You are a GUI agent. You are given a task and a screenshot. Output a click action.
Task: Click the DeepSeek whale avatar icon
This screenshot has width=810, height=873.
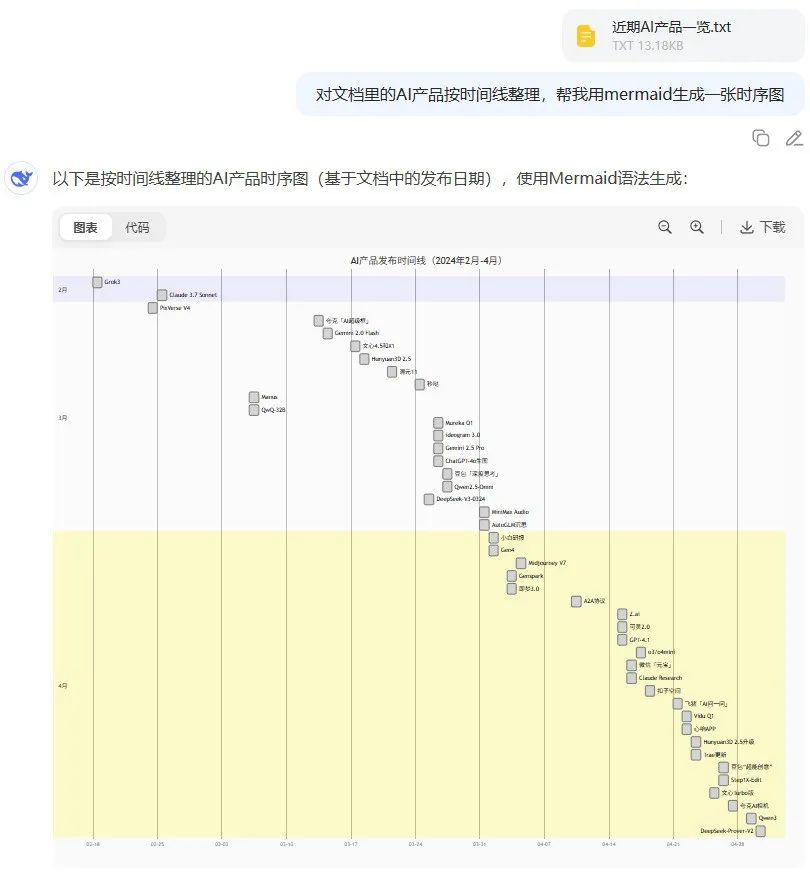pos(21,179)
